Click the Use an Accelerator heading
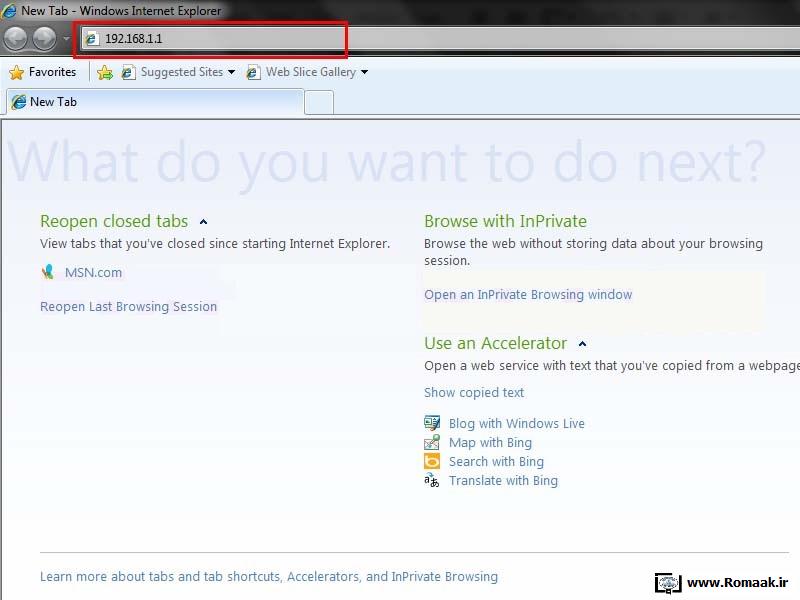Image resolution: width=800 pixels, height=600 pixels. pos(495,343)
